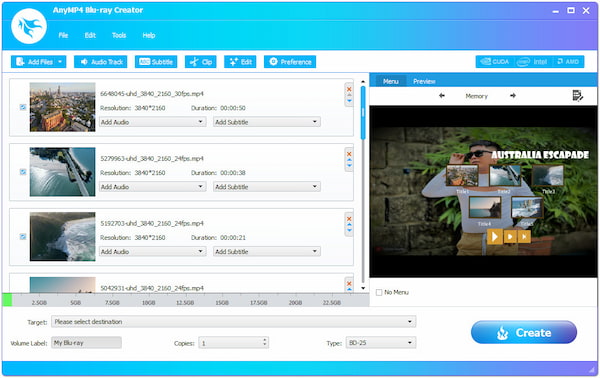The height and width of the screenshot is (378, 600).
Task: Uncheck the 6648045-uhd video checkbox
Action: coord(23,107)
